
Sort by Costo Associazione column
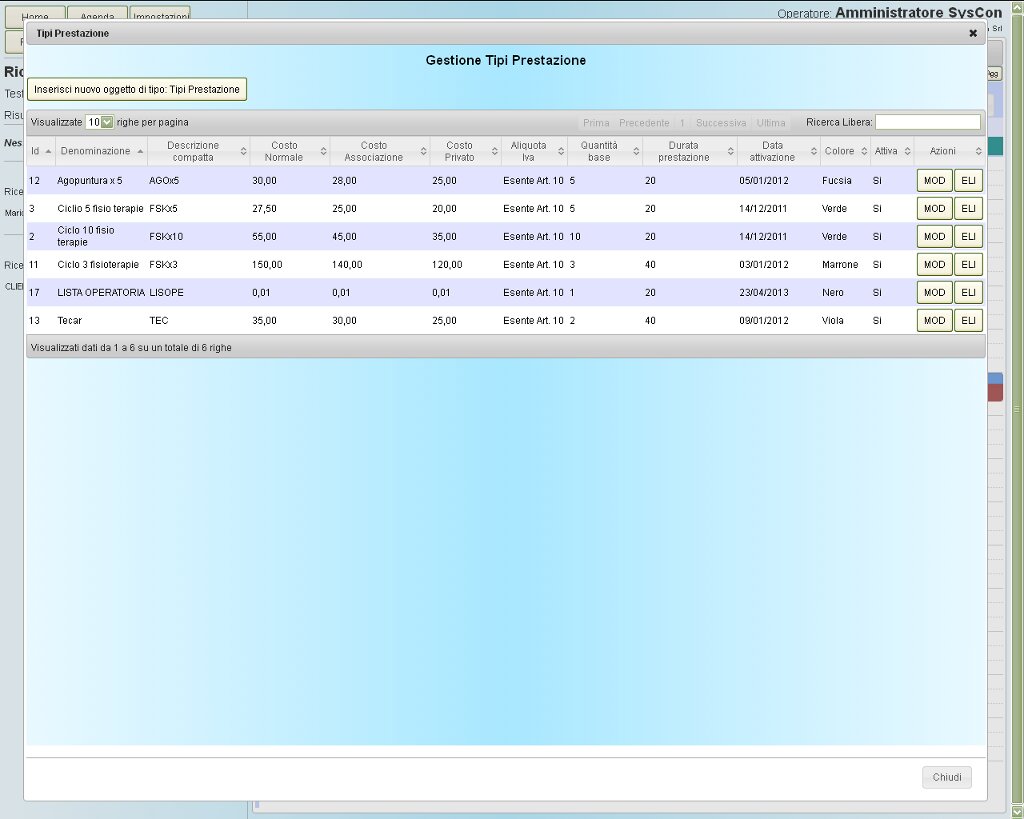pyautogui.click(x=379, y=151)
